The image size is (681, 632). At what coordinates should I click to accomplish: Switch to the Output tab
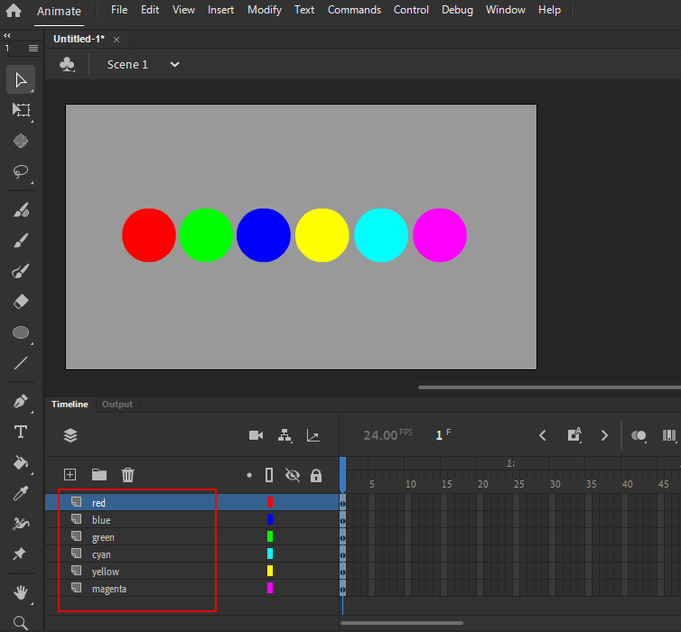pyautogui.click(x=117, y=404)
